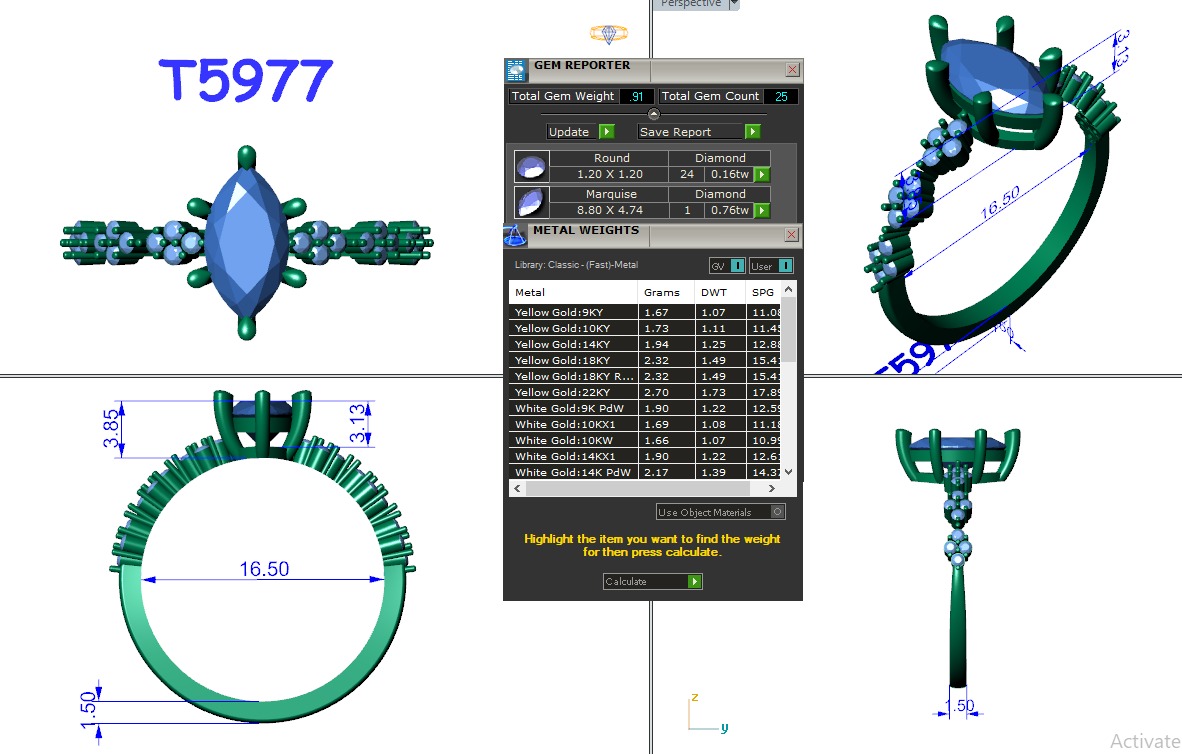Select the White Gold:10KX1 row
The width and height of the screenshot is (1182, 754).
645,425
